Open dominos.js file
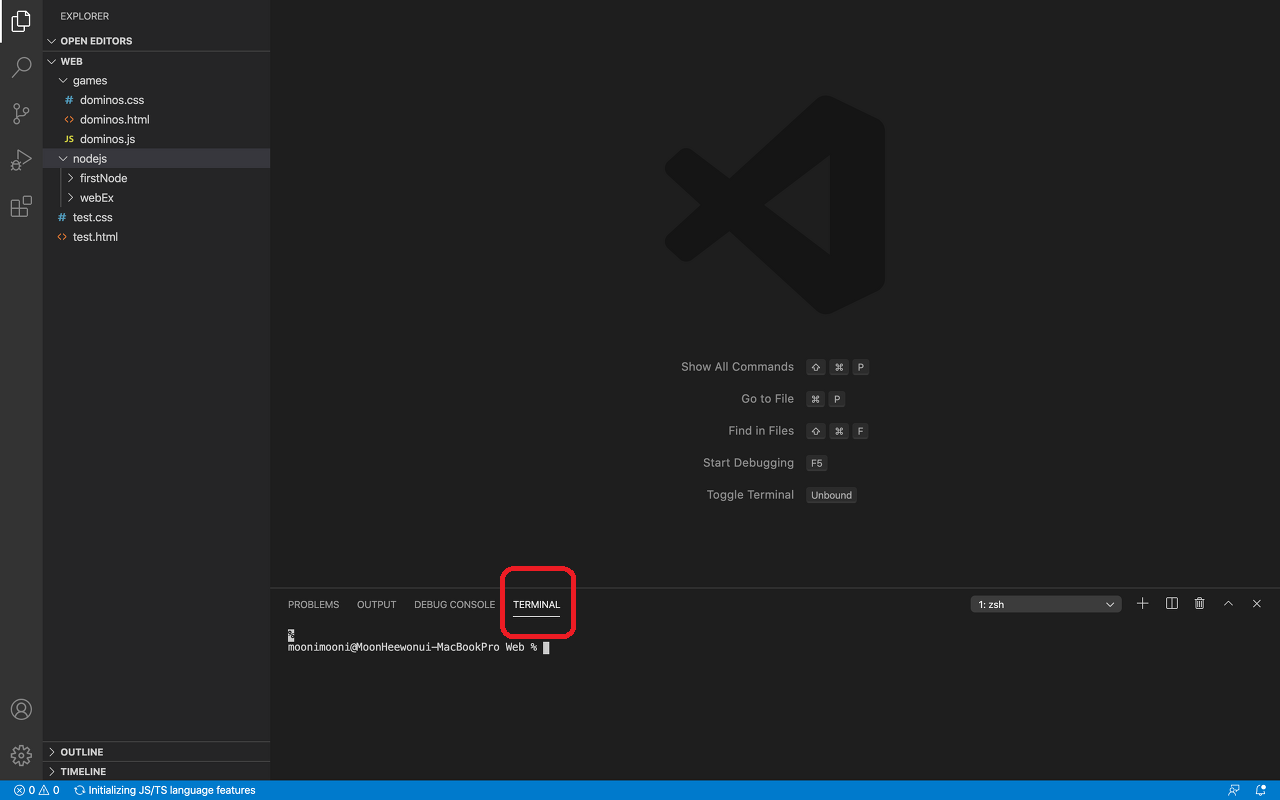Viewport: 1280px width, 800px height. pyautogui.click(x=157, y=139)
